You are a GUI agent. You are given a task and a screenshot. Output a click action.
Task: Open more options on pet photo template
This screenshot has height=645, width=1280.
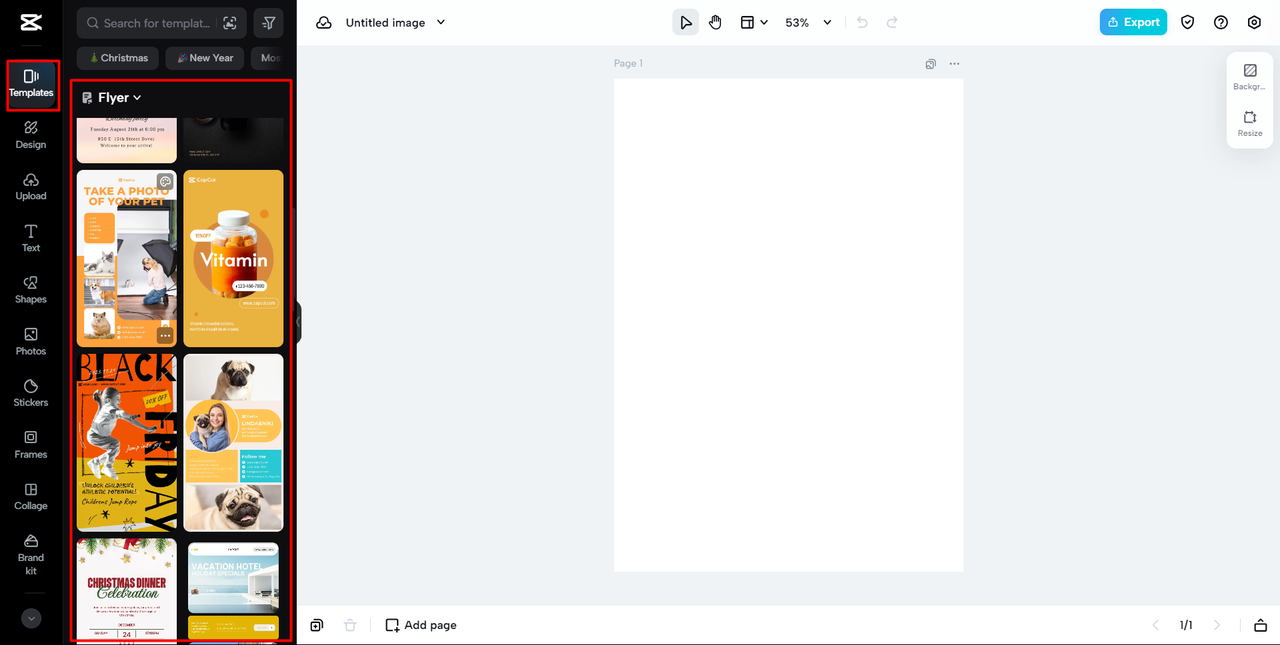[x=165, y=335]
